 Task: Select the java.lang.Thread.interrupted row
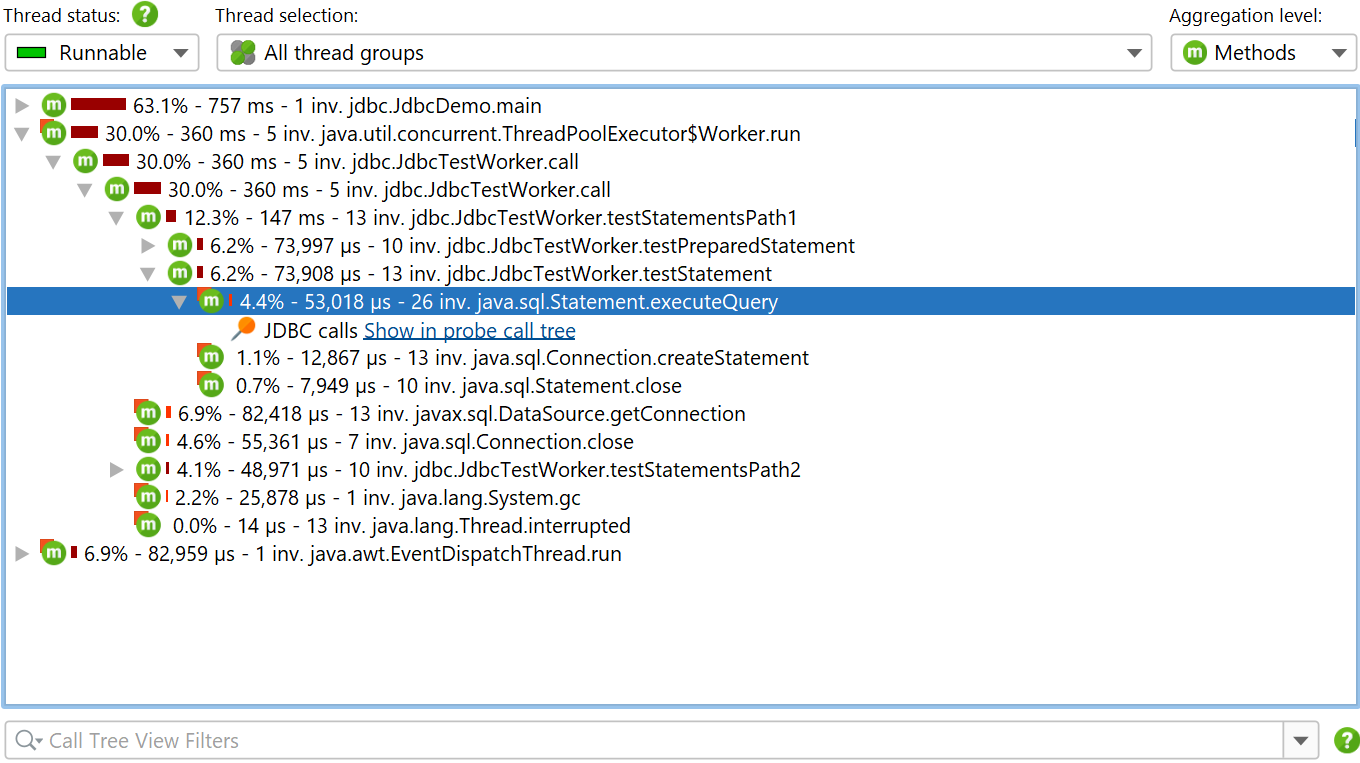(402, 526)
